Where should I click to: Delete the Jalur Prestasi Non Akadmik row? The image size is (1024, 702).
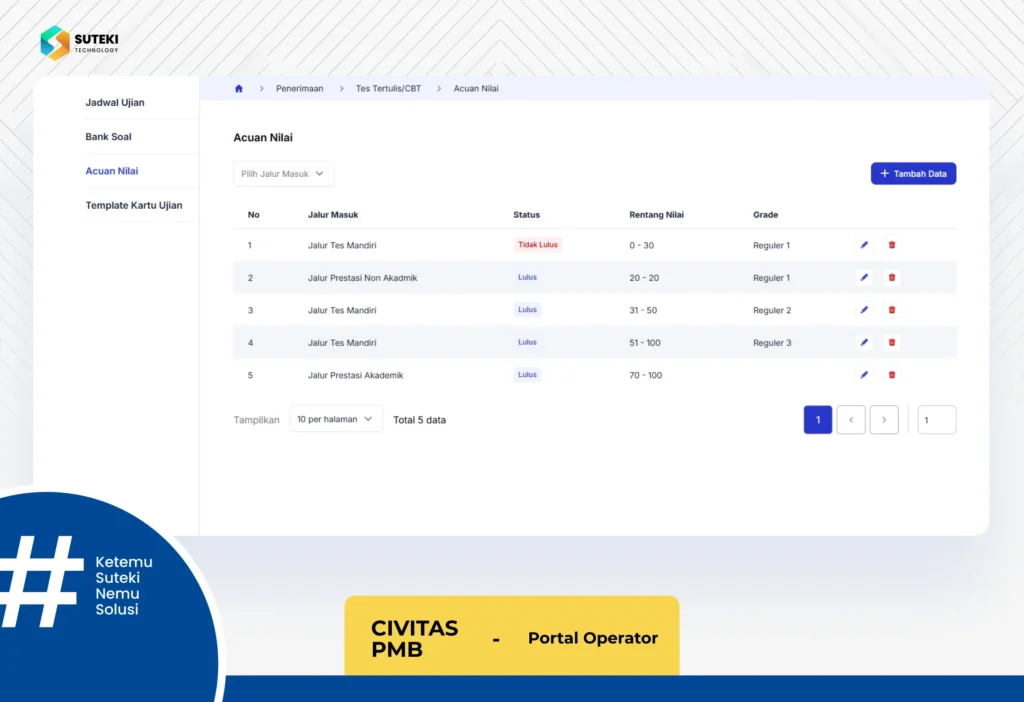[891, 278]
